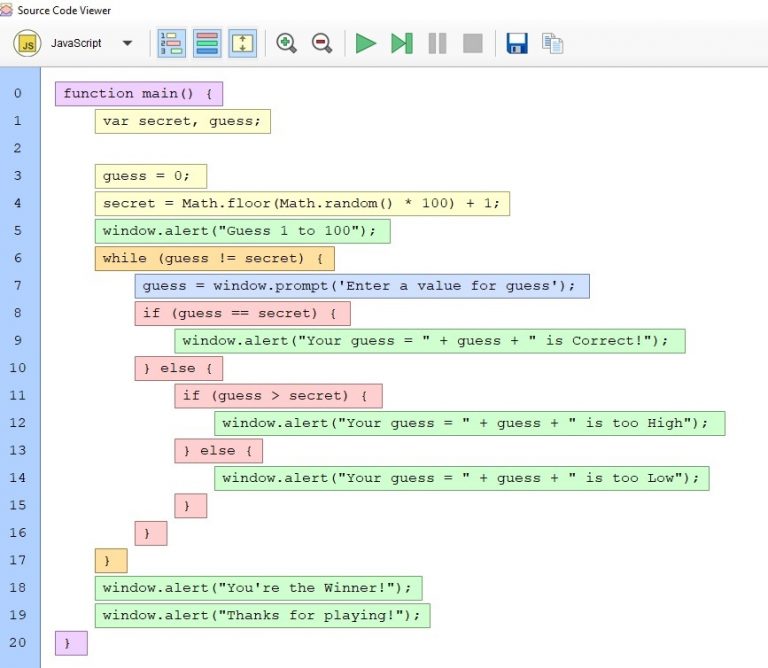Select the 'if (guess == secret)' line
The width and height of the screenshot is (768, 668).
pyautogui.click(x=242, y=313)
